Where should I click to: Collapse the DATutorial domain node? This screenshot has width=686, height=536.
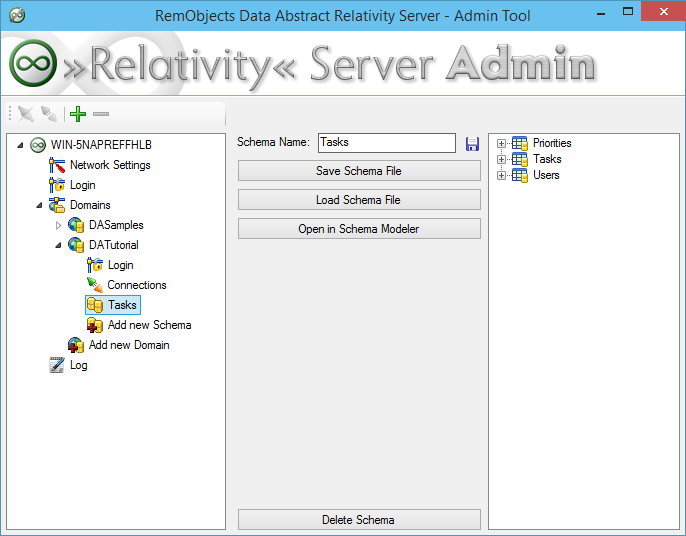[59, 245]
